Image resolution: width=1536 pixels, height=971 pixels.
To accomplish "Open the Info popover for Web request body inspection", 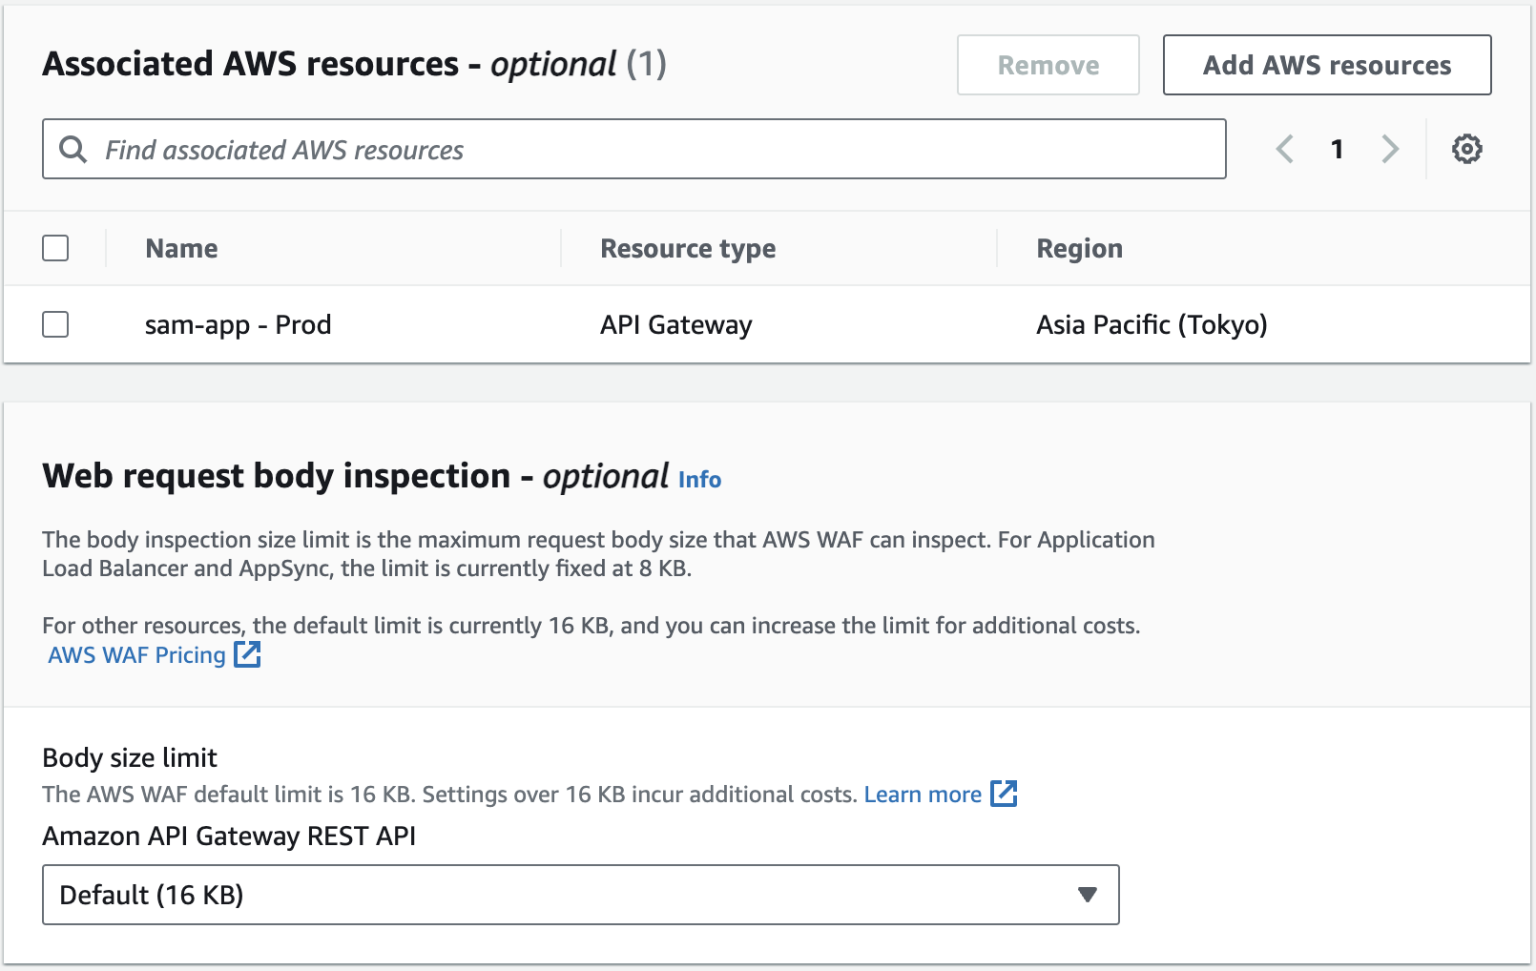I will point(699,479).
